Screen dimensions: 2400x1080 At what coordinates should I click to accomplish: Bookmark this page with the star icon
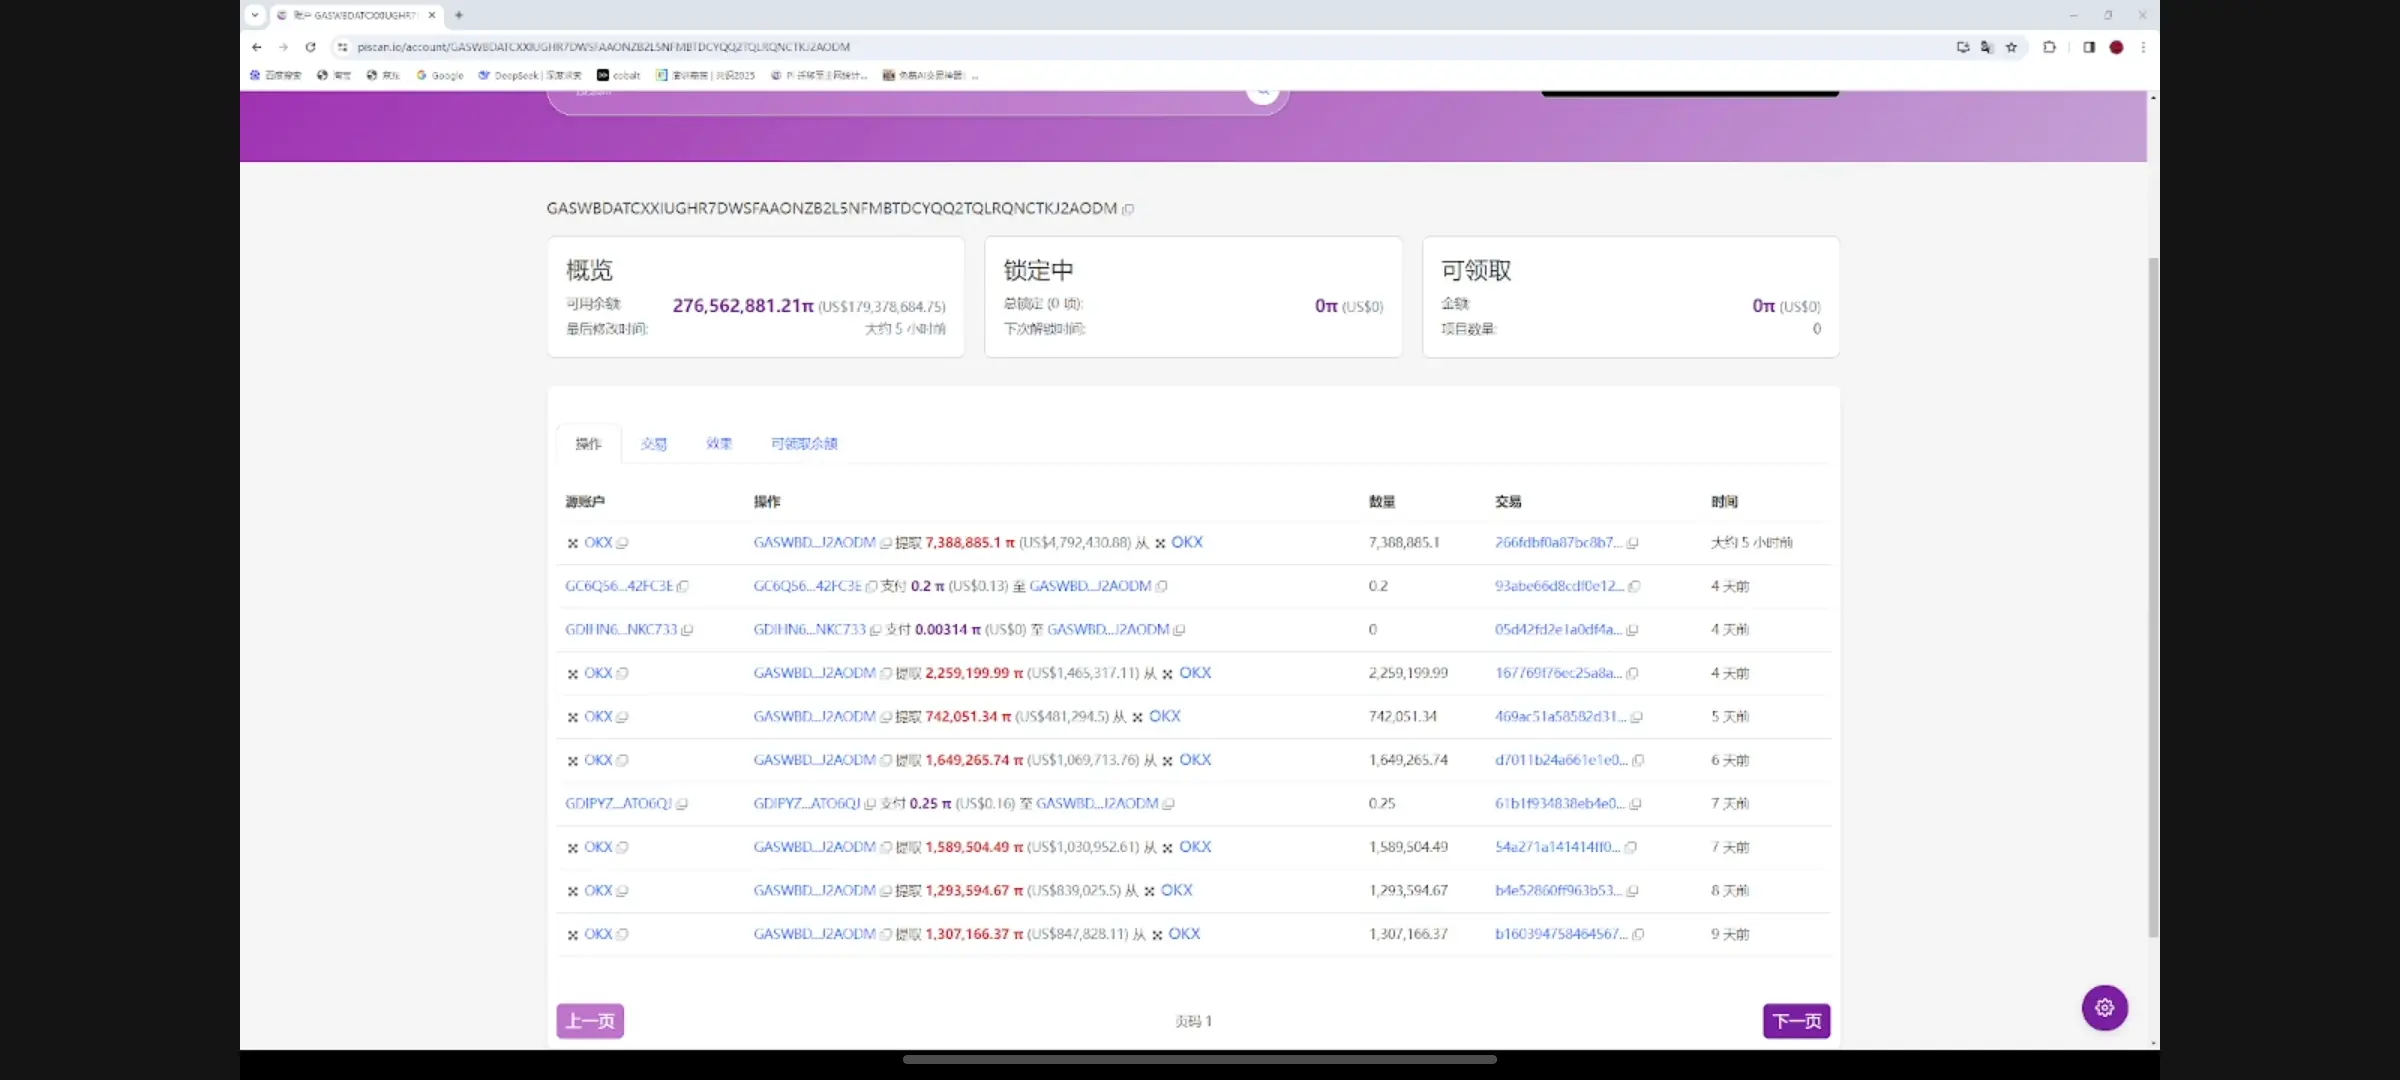click(2011, 47)
